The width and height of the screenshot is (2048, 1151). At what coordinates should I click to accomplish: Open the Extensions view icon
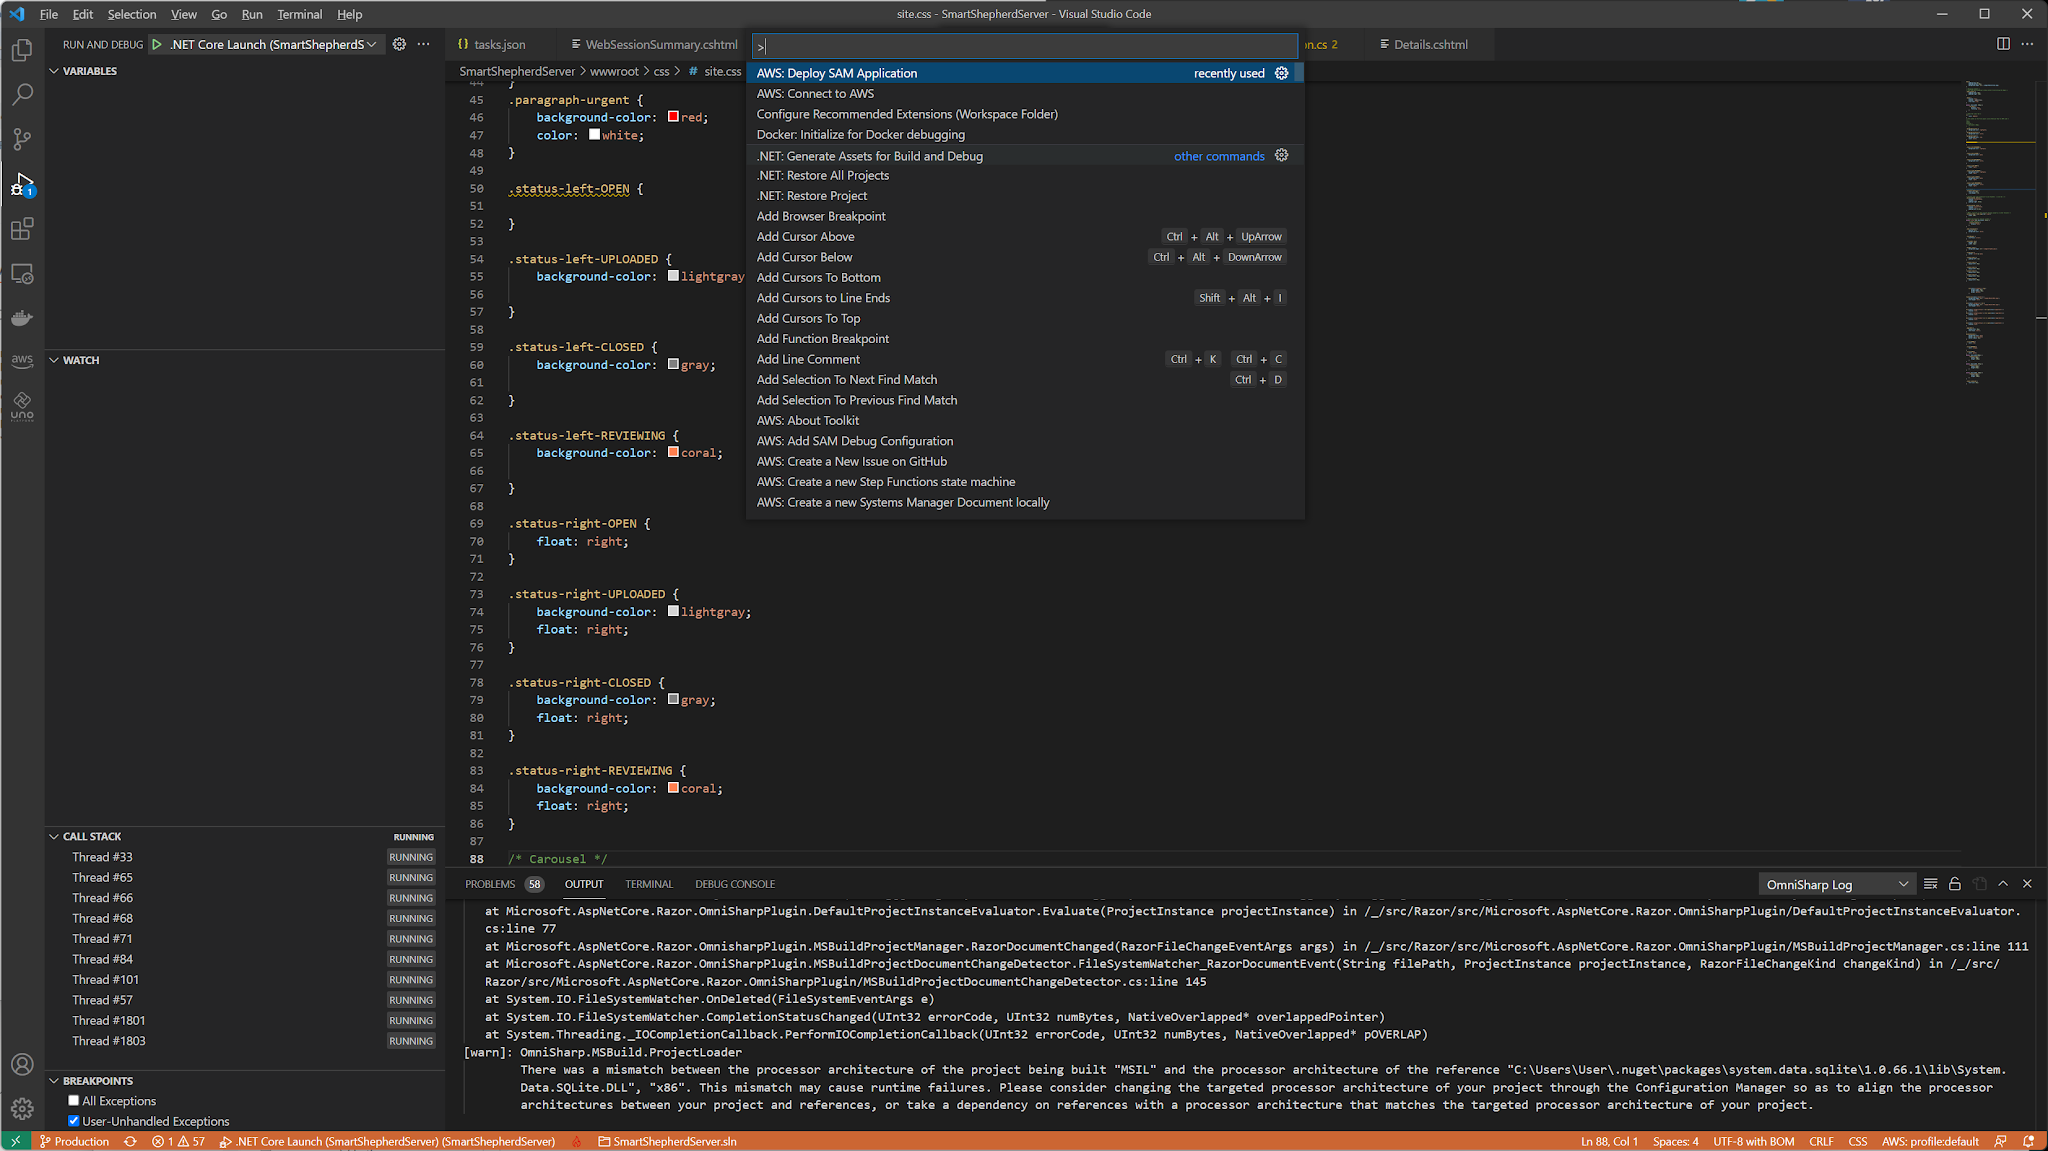[22, 229]
